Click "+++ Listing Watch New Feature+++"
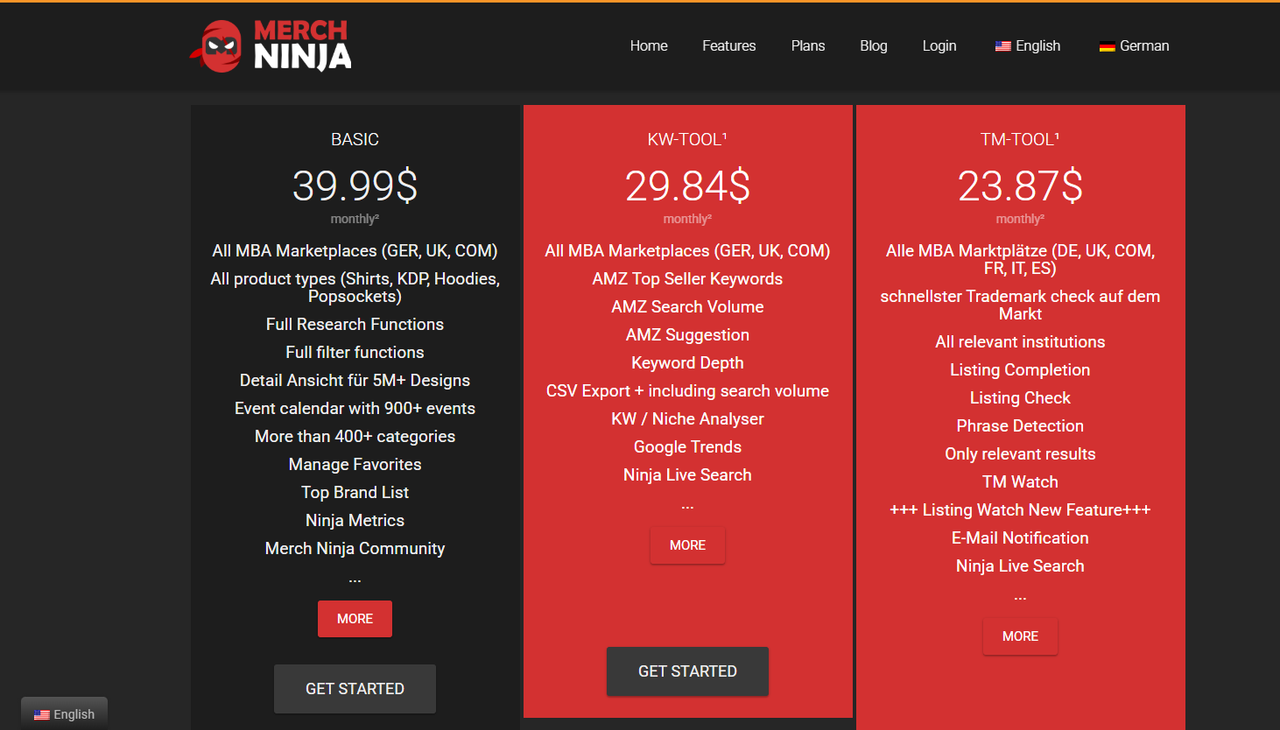 click(x=1020, y=510)
